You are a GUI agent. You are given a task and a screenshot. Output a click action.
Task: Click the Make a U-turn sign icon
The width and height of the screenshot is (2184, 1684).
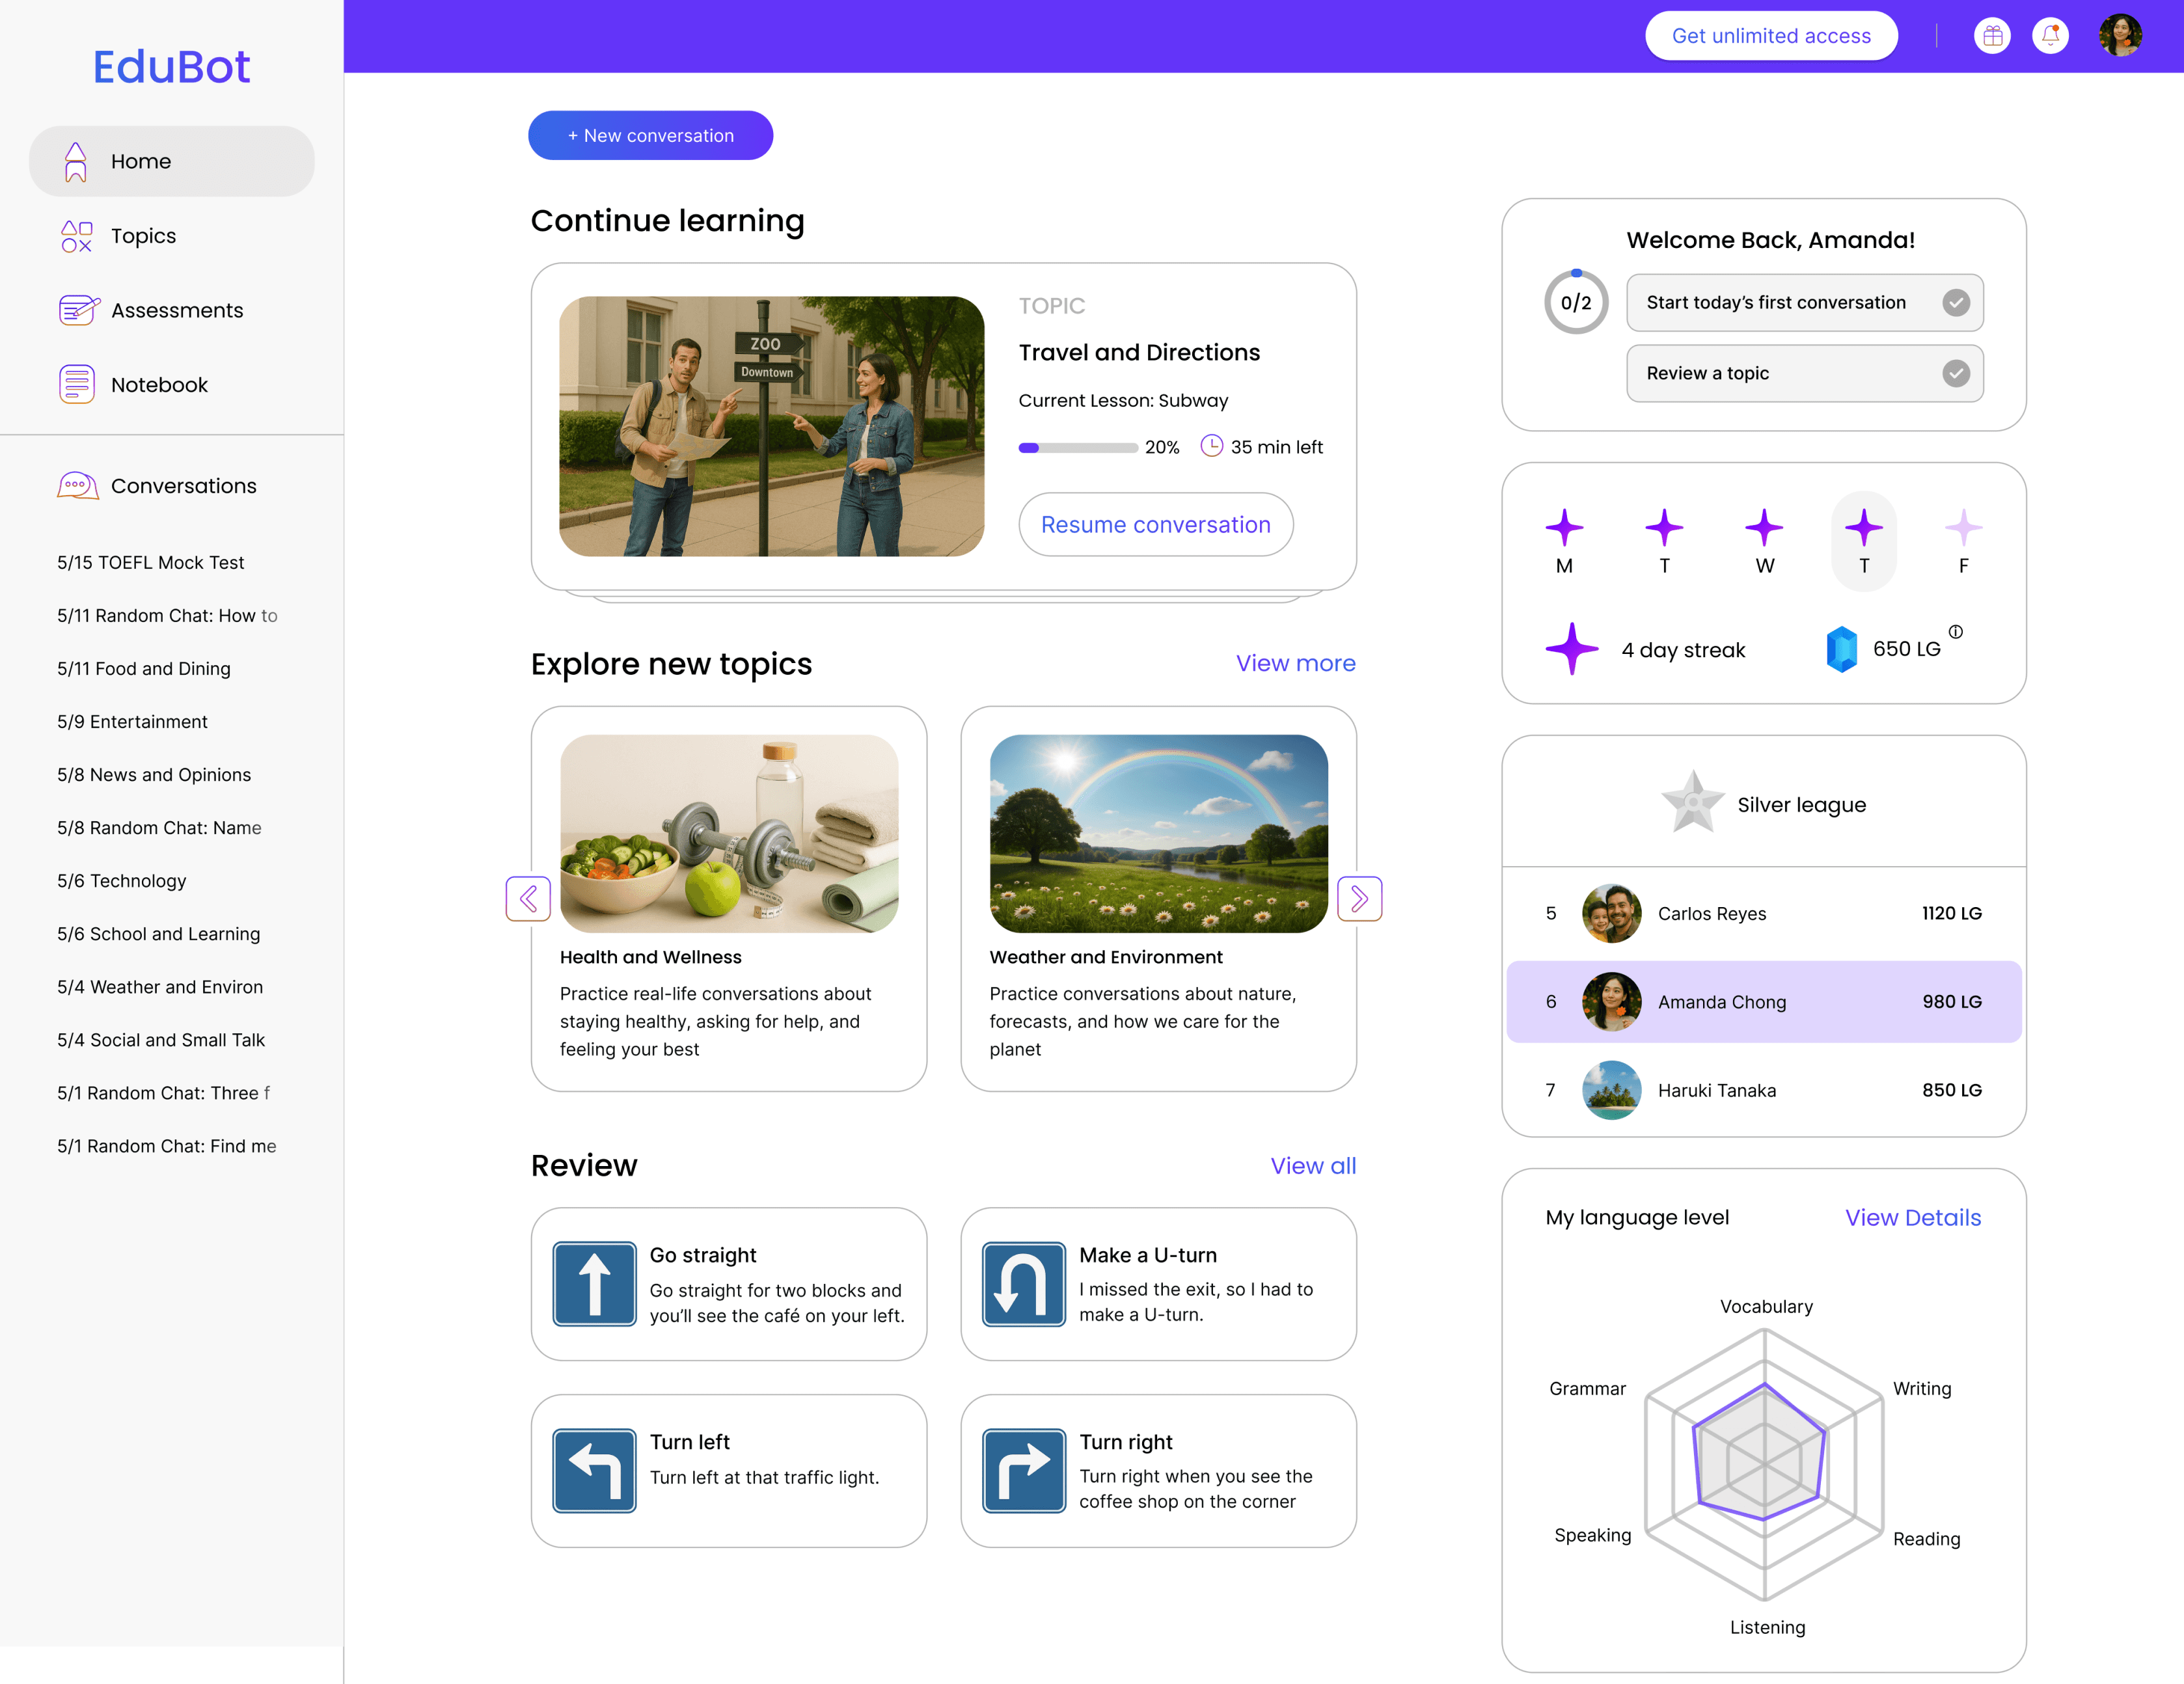pos(1023,1284)
